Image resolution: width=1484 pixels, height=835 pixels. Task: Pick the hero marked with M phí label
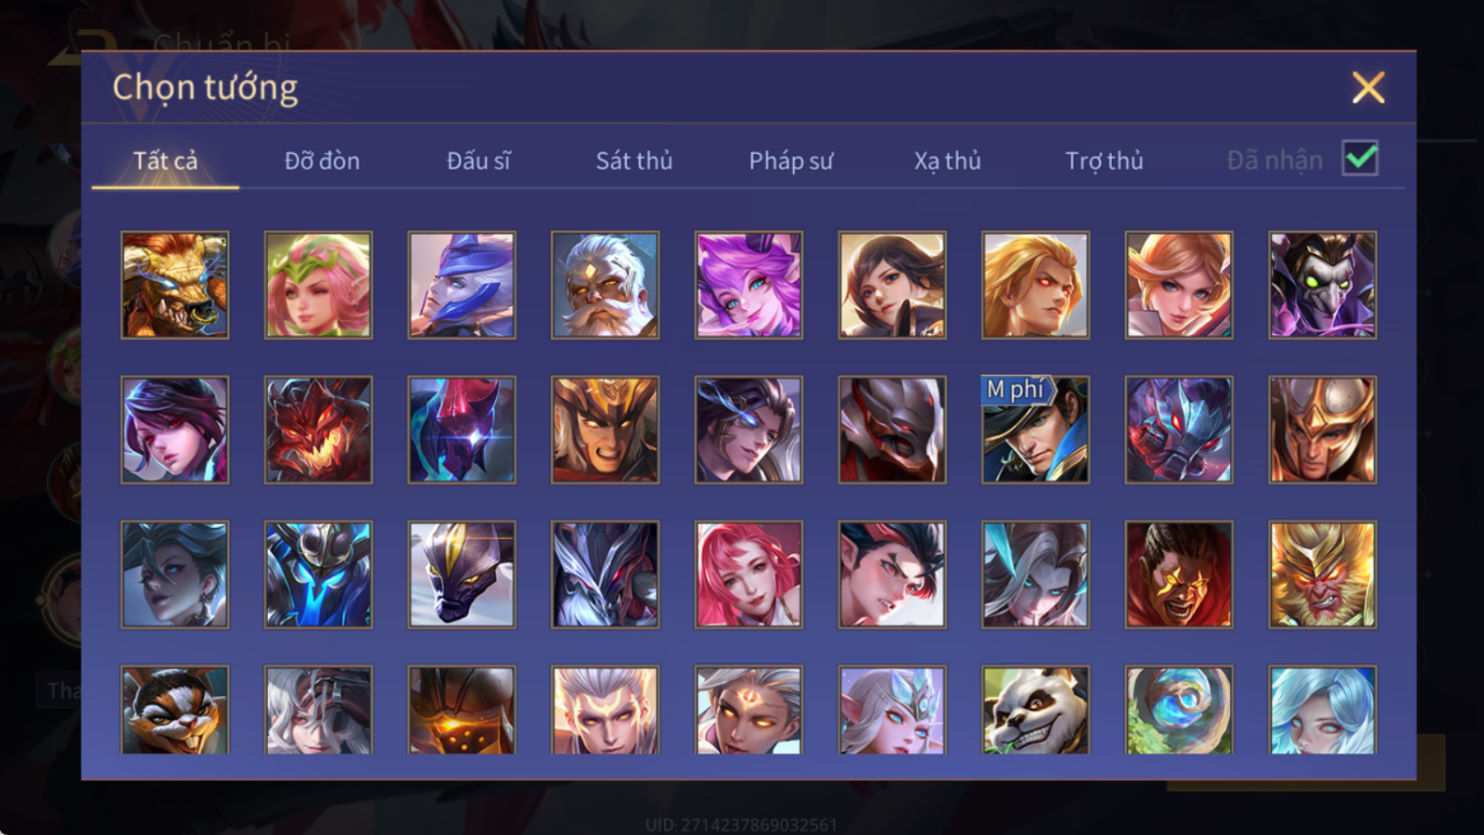(1036, 430)
